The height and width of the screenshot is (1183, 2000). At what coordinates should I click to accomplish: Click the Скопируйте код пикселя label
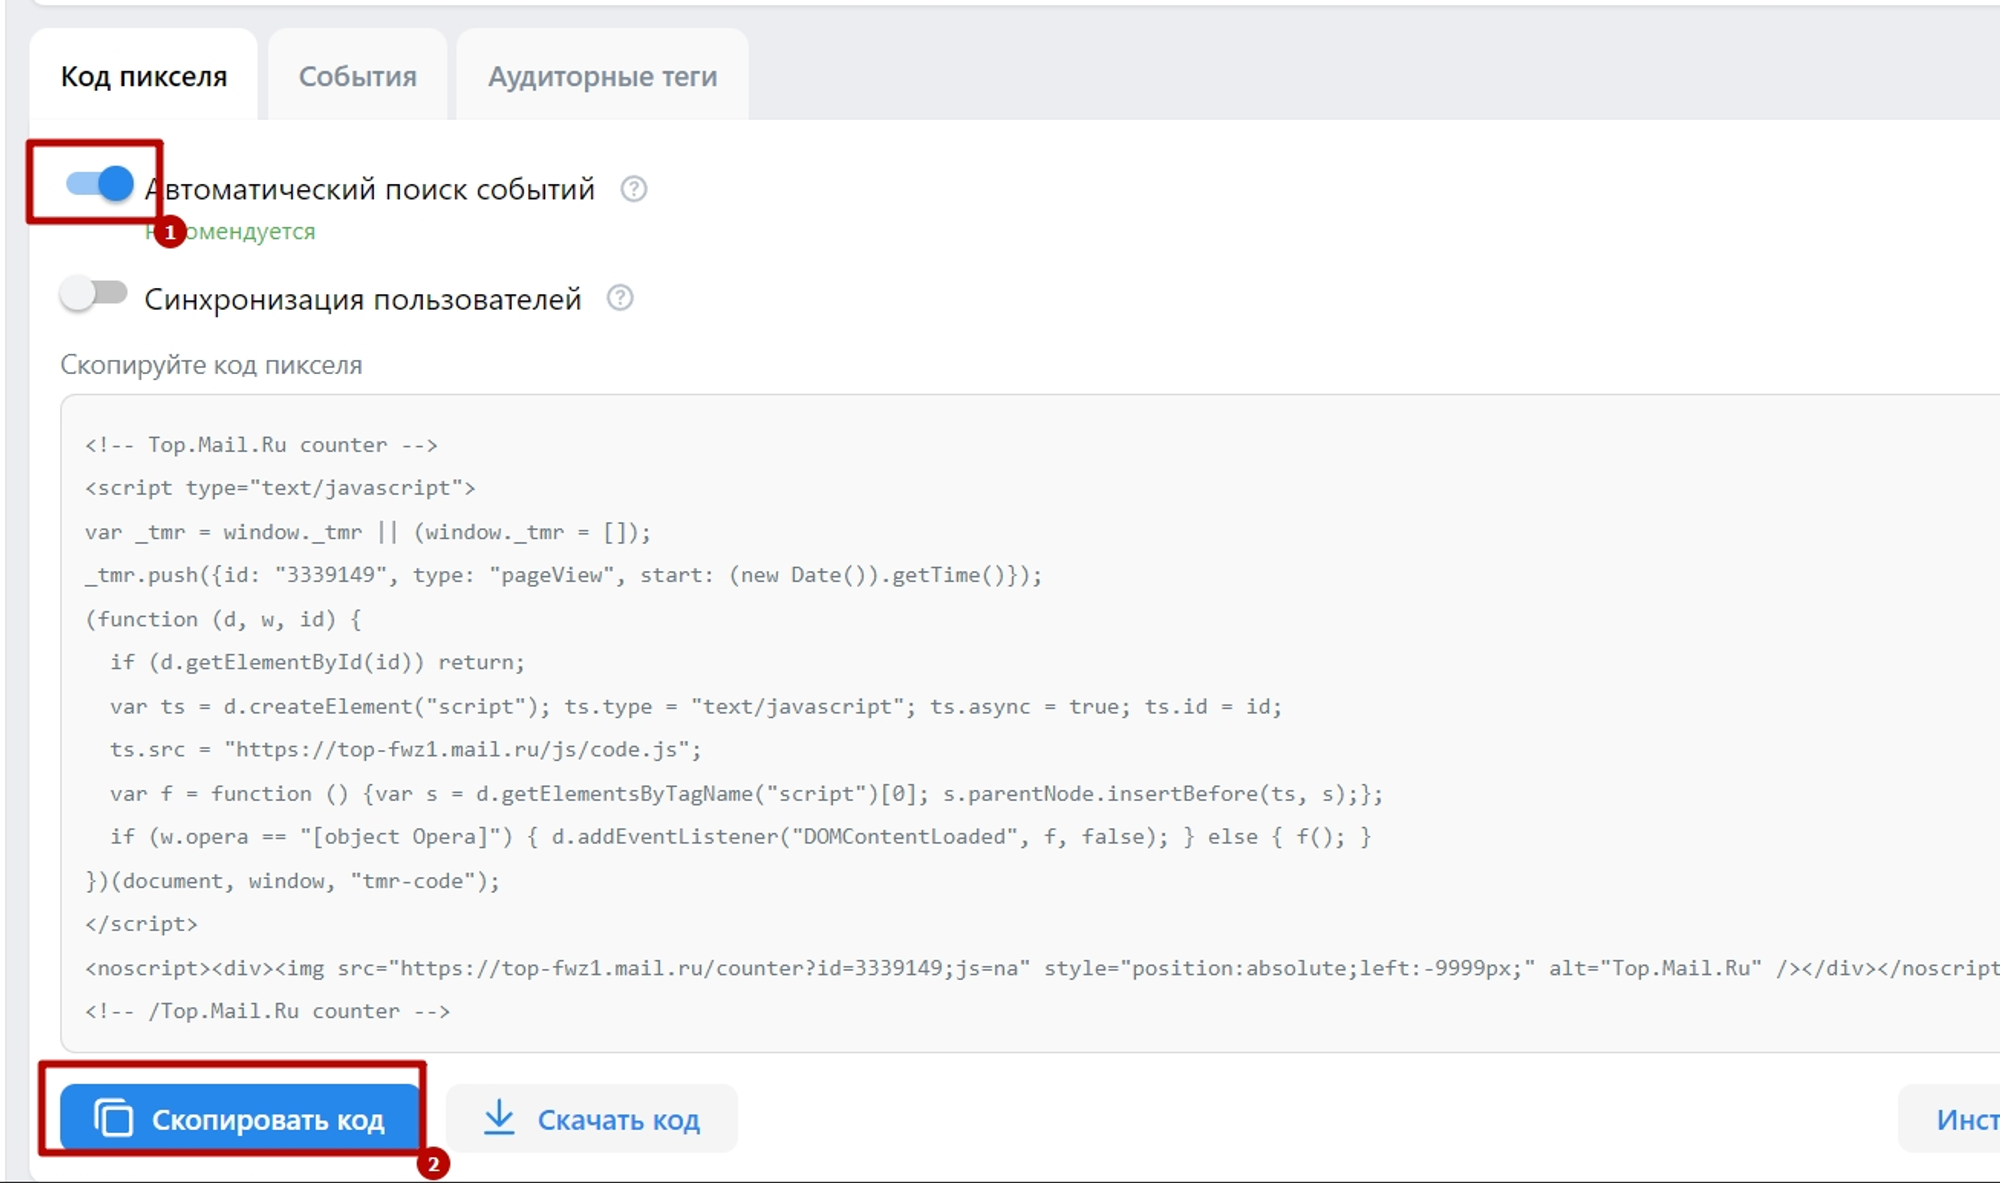pos(211,365)
